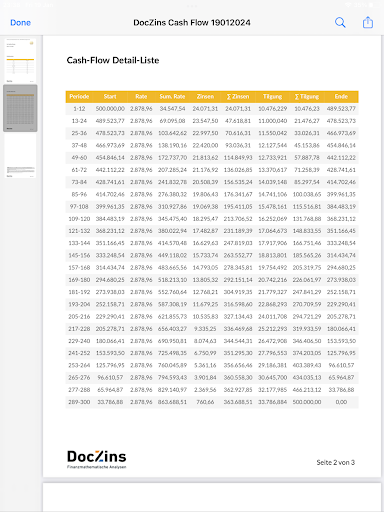This screenshot has height=512, width=384.
Task: Click the Sum. Rate column header
Action: coord(172,97)
